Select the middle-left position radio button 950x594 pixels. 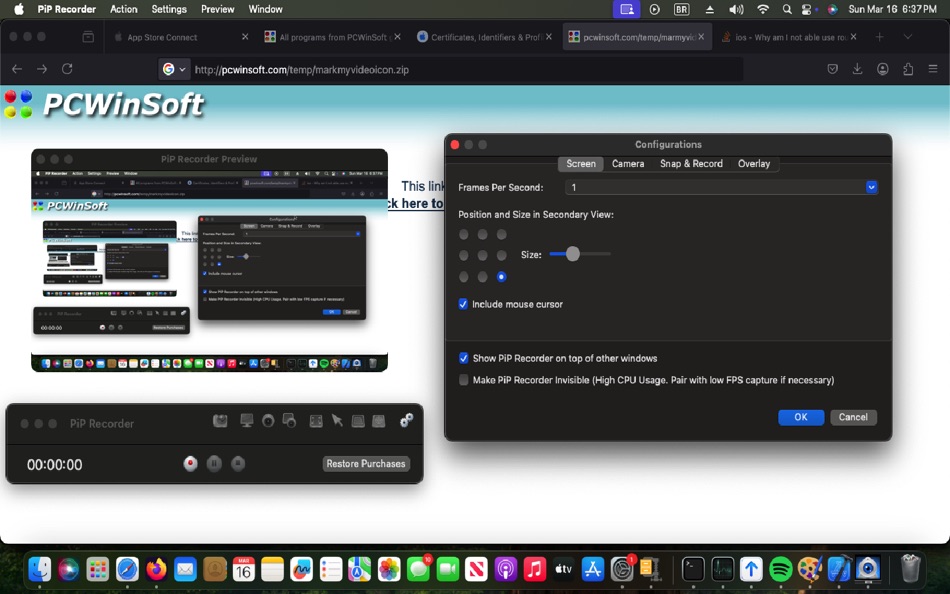click(463, 255)
